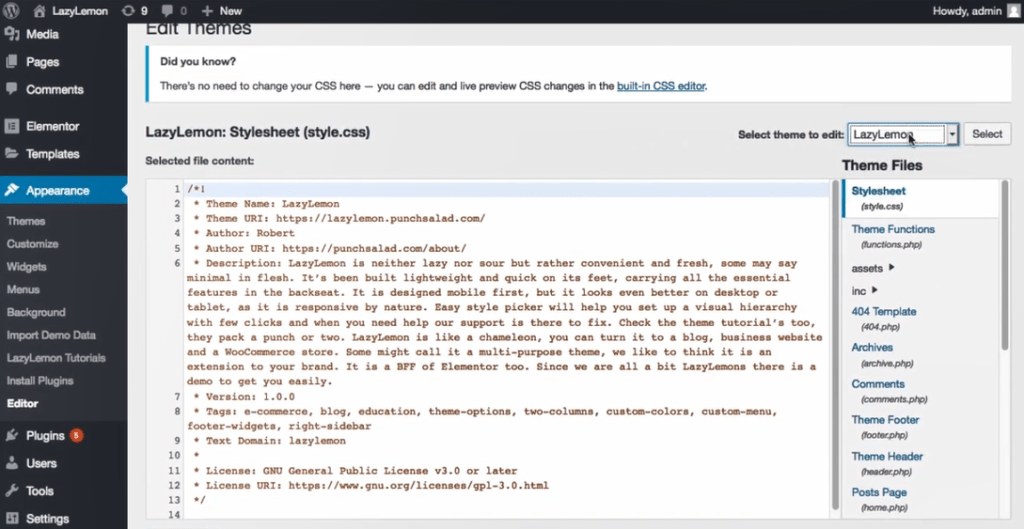The image size is (1024, 529).
Task: Open the Widgets submenu item
Action: (x=27, y=266)
